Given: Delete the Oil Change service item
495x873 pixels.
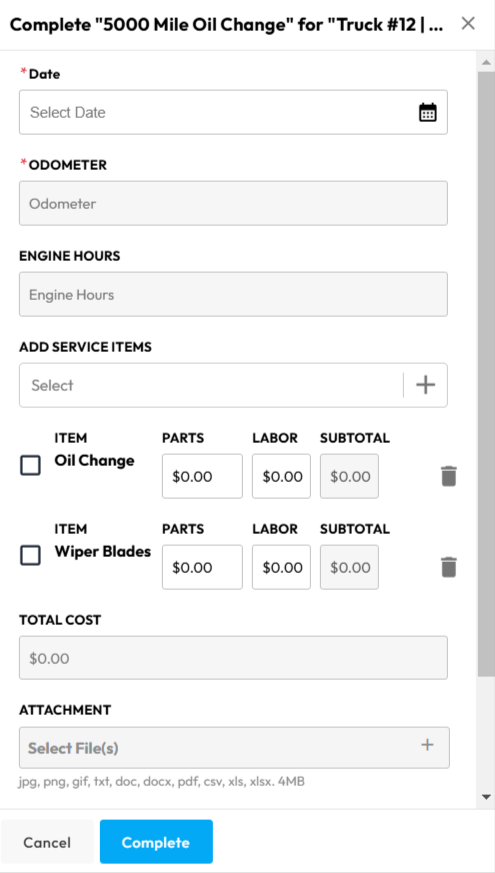Looking at the screenshot, I should (x=449, y=477).
